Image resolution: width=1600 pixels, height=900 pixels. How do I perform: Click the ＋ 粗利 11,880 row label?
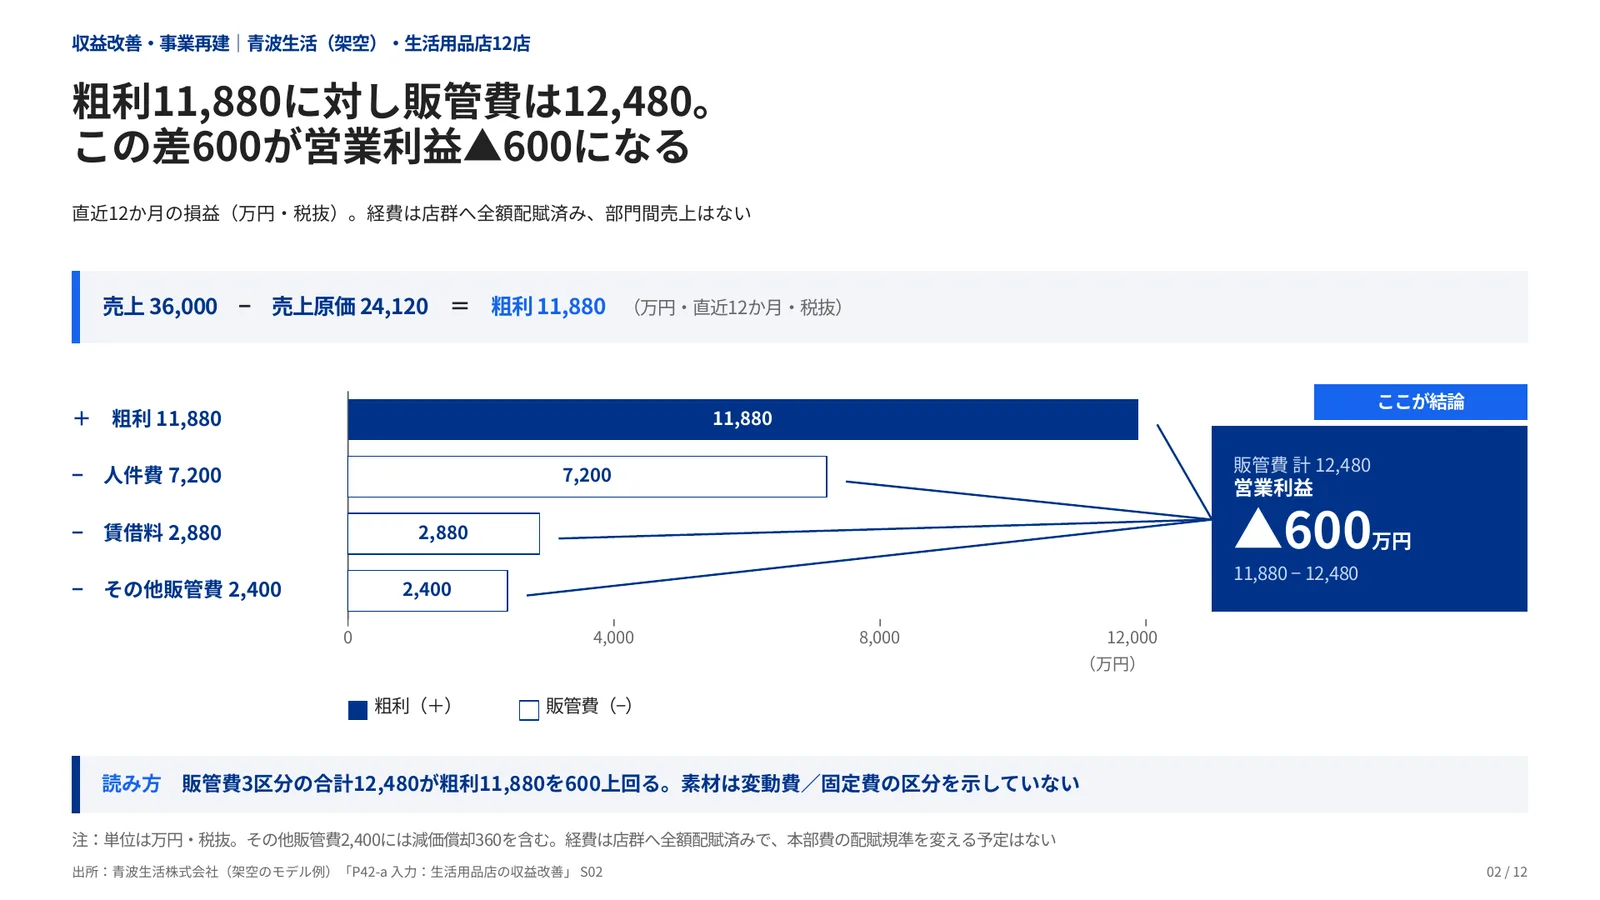tap(147, 419)
